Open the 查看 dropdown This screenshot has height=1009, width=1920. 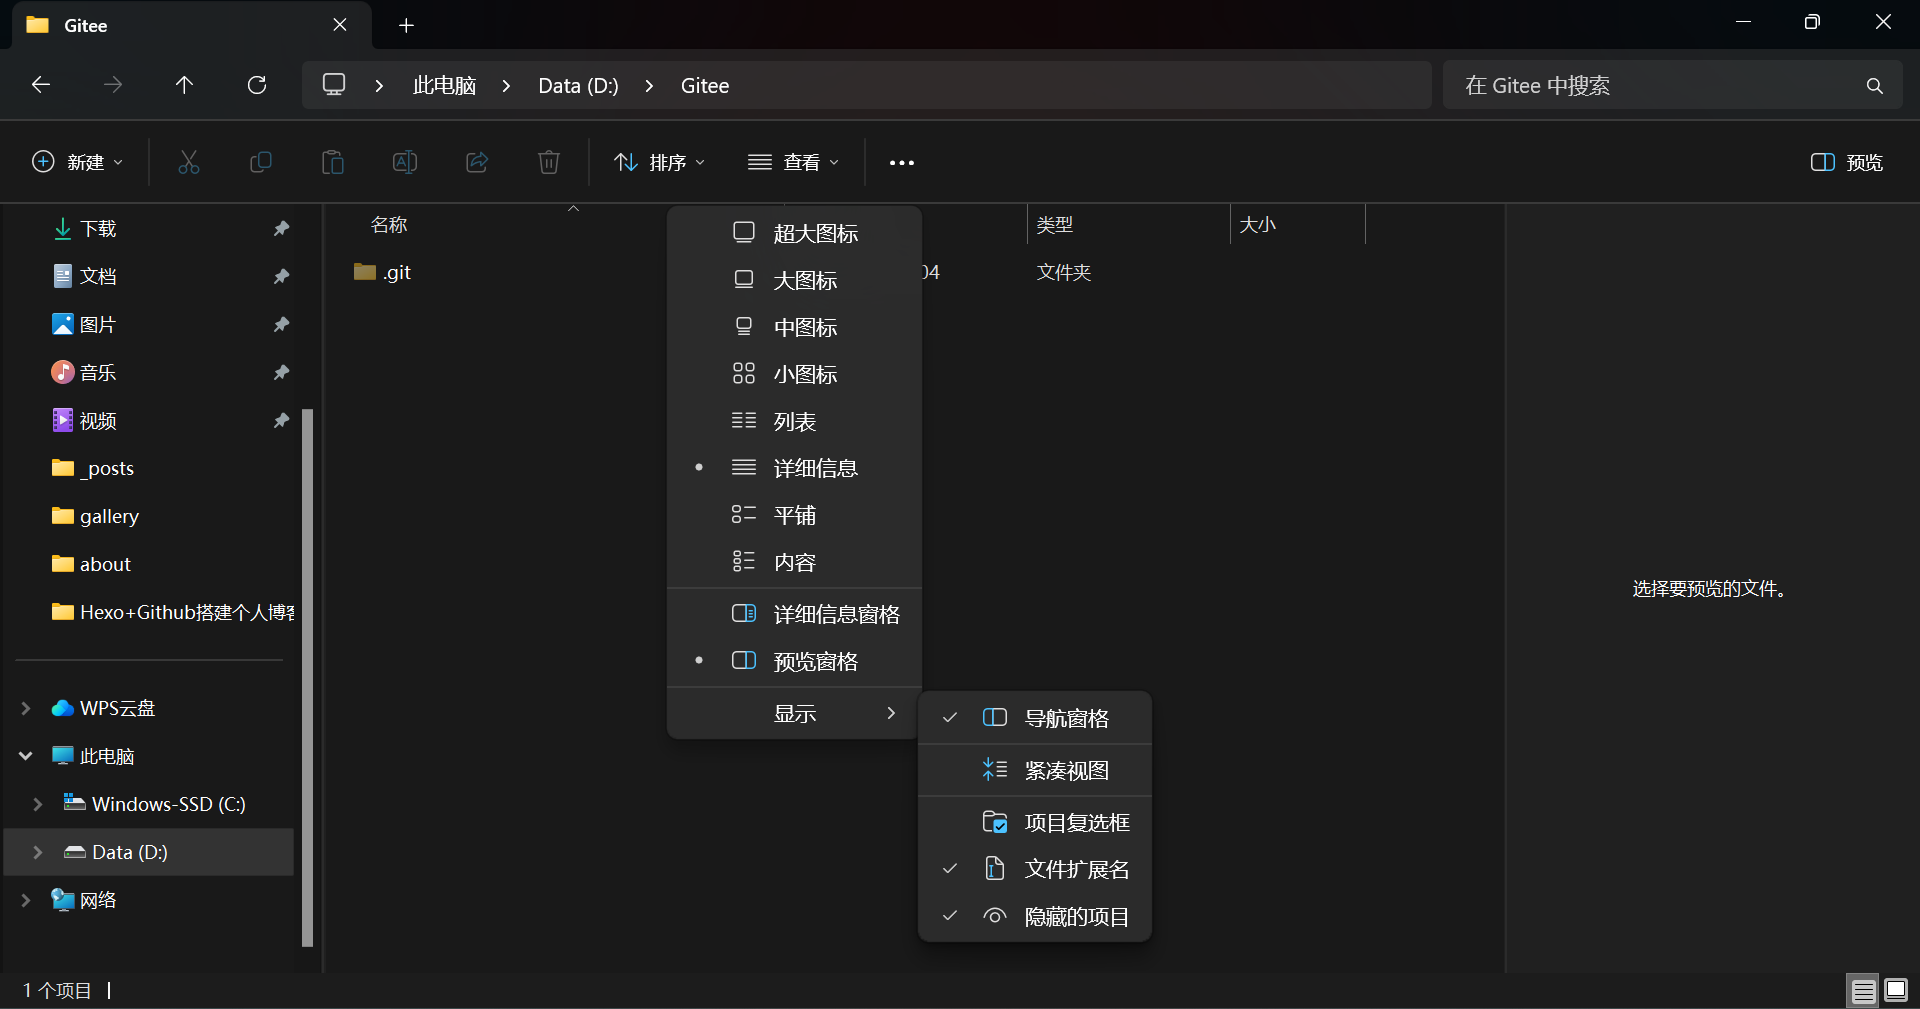794,162
